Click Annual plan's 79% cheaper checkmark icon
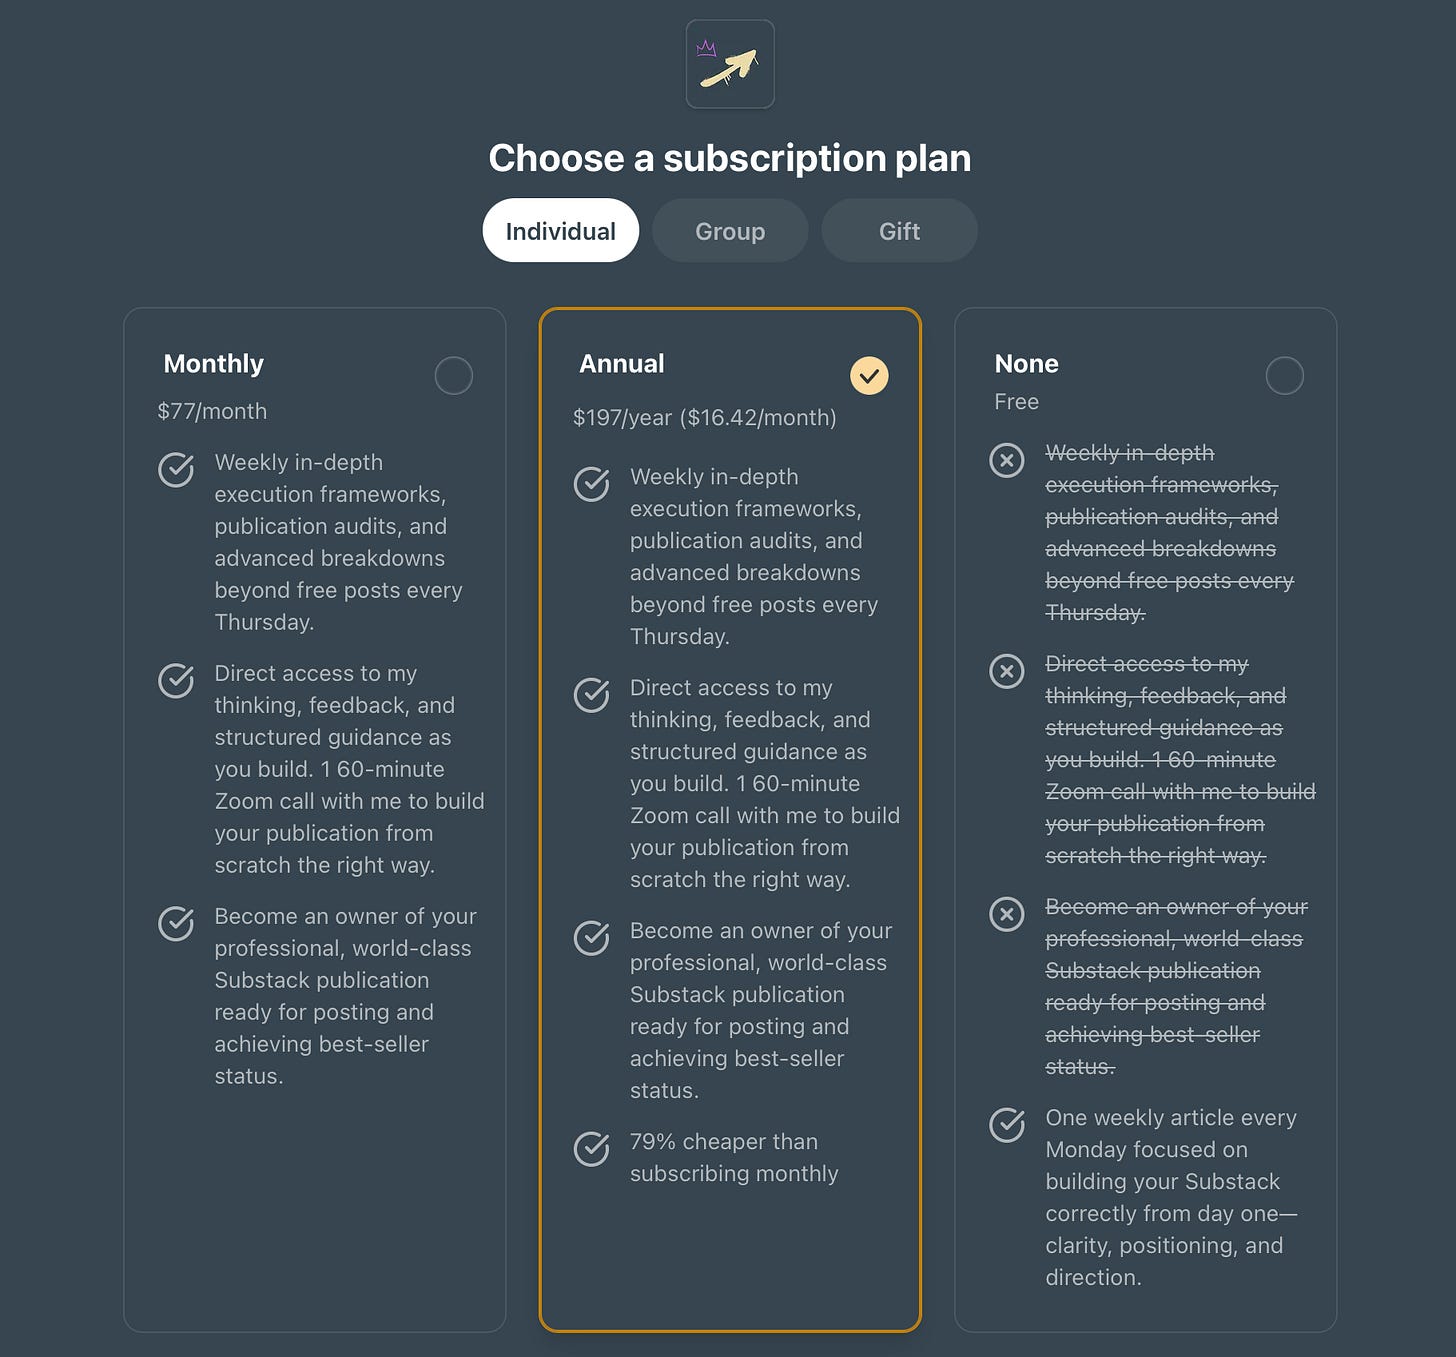 (592, 1148)
